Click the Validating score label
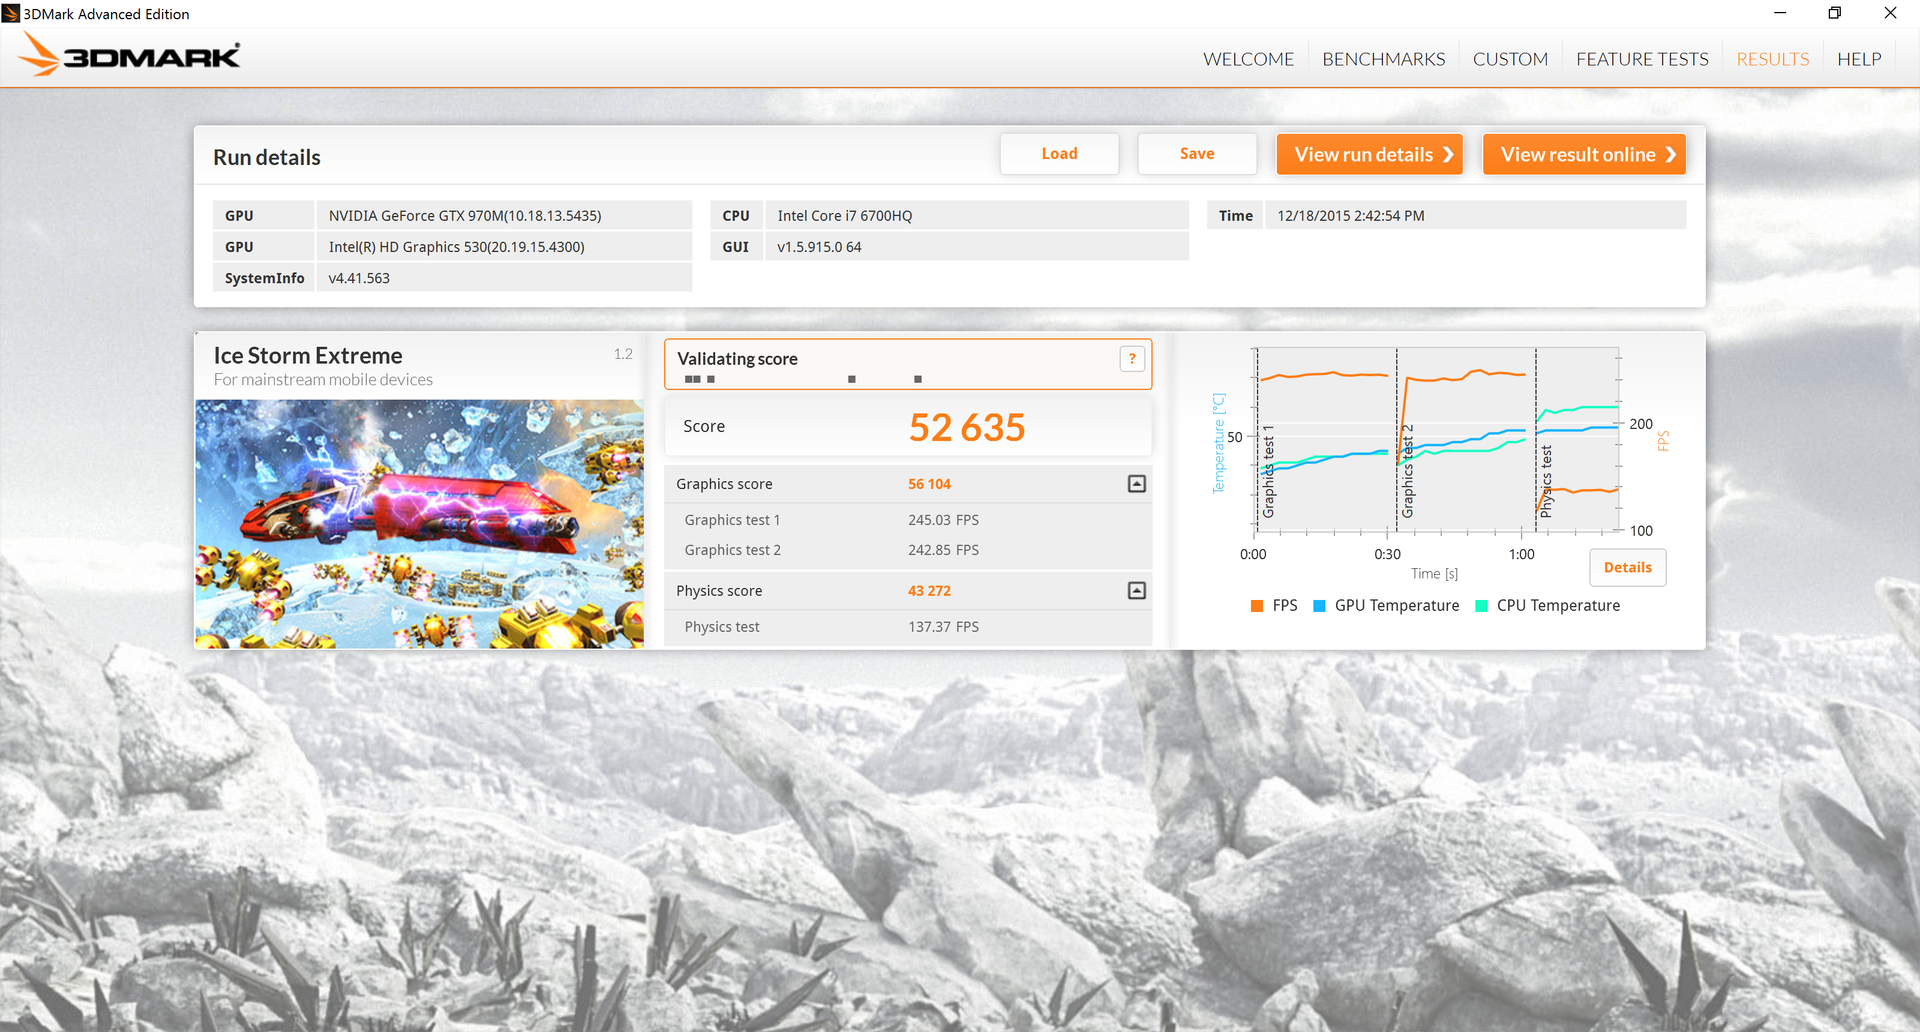This screenshot has height=1032, width=1920. pos(737,359)
